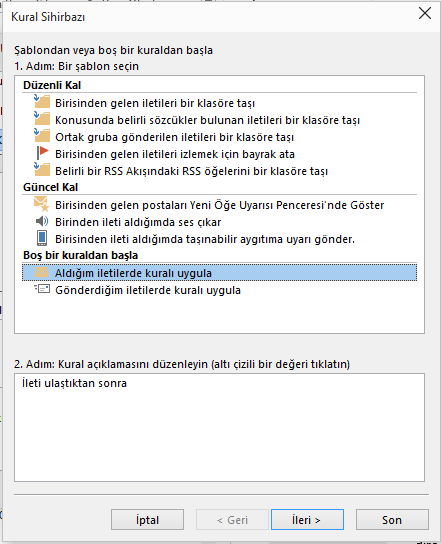Image resolution: width=441 pixels, height=544 pixels.
Task: Click the envelope star icon for Yeni Öğe Uyarısı
Action: 42,204
